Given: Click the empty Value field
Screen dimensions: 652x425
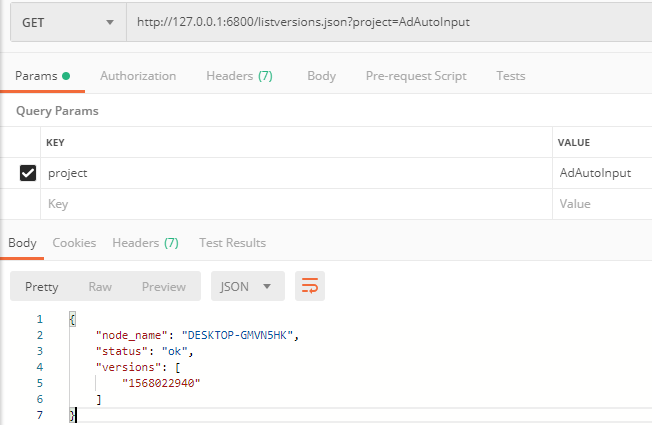Looking at the screenshot, I should pos(600,204).
